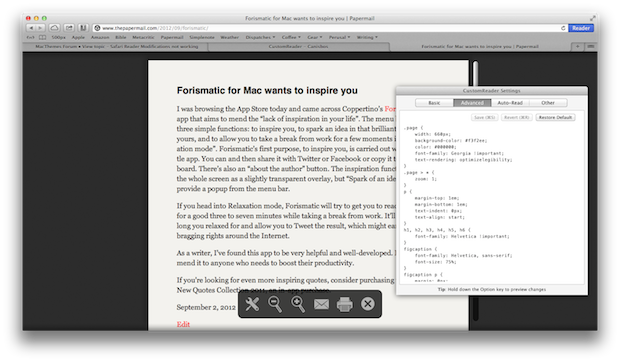Open the Share button in Safari toolbar
Viewport: 620px width, 362px height.
click(69, 28)
